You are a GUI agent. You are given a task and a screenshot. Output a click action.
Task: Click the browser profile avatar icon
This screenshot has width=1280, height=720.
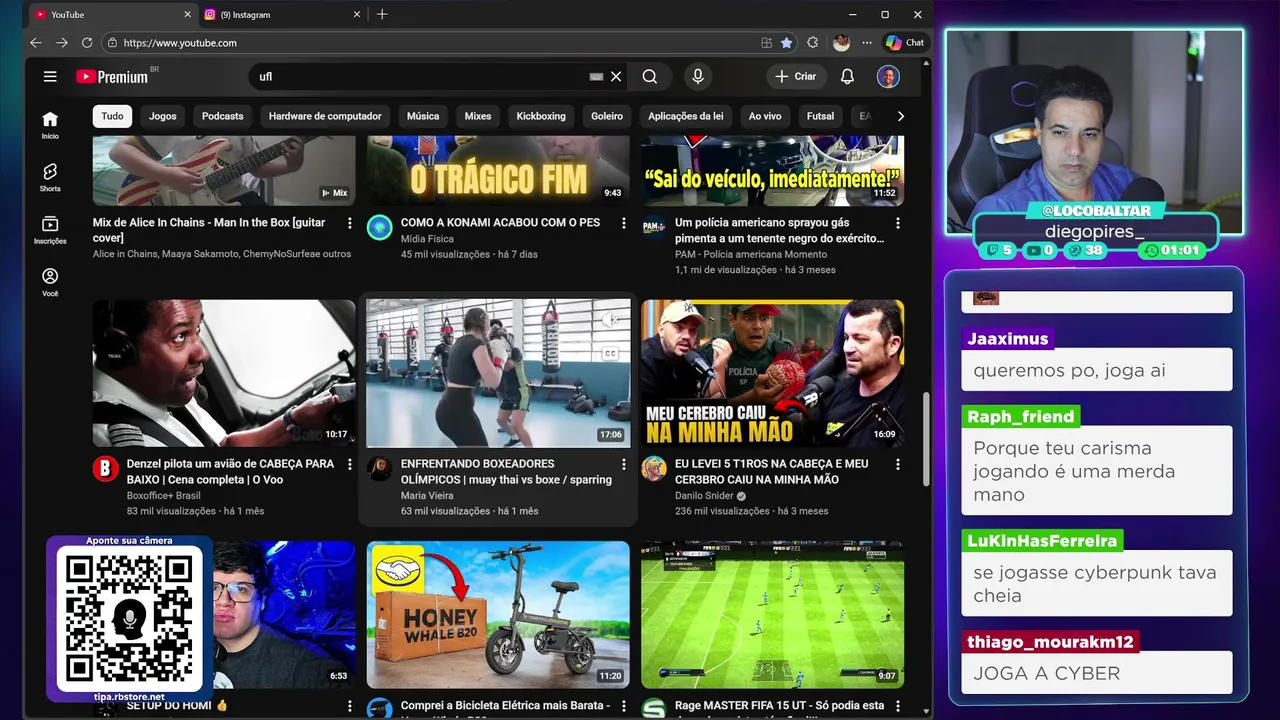click(x=841, y=43)
